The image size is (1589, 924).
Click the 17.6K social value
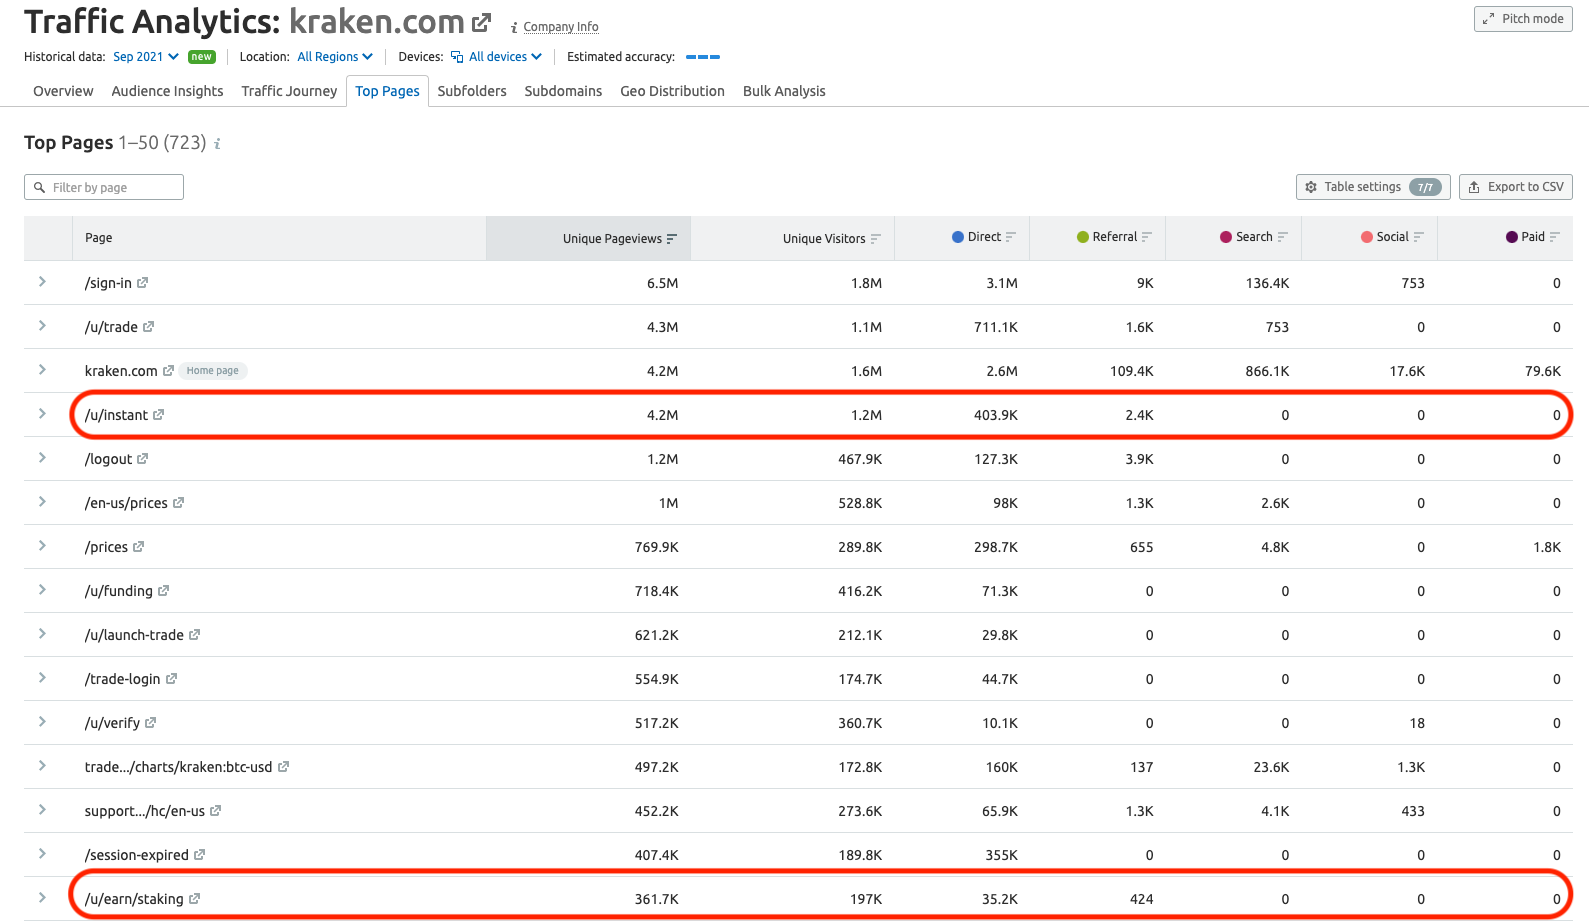pos(1407,371)
